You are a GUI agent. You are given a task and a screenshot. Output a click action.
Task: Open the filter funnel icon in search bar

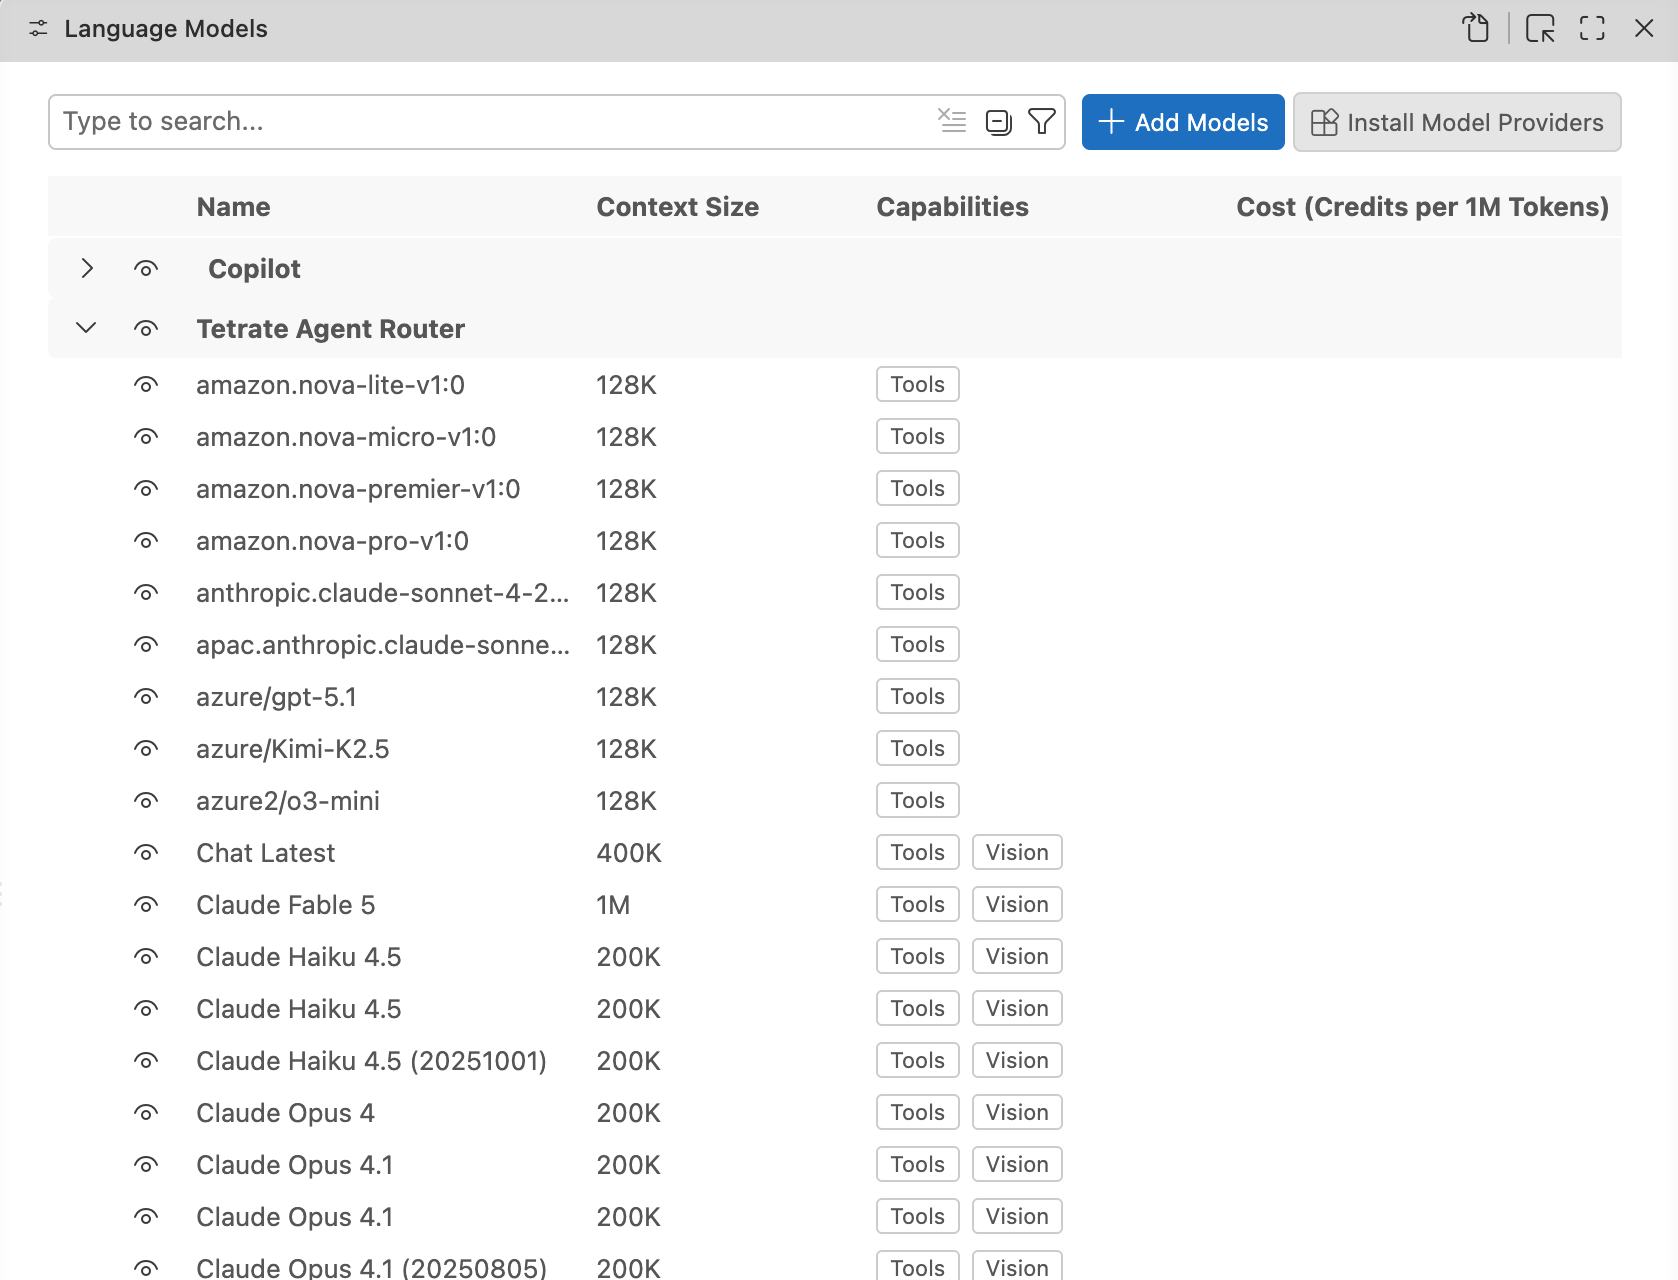pyautogui.click(x=1042, y=121)
